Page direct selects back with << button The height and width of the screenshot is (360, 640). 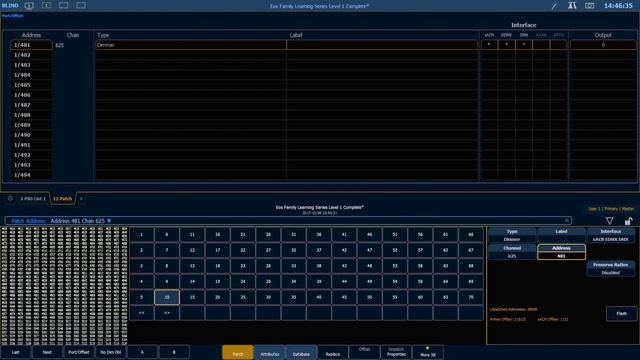(x=142, y=313)
